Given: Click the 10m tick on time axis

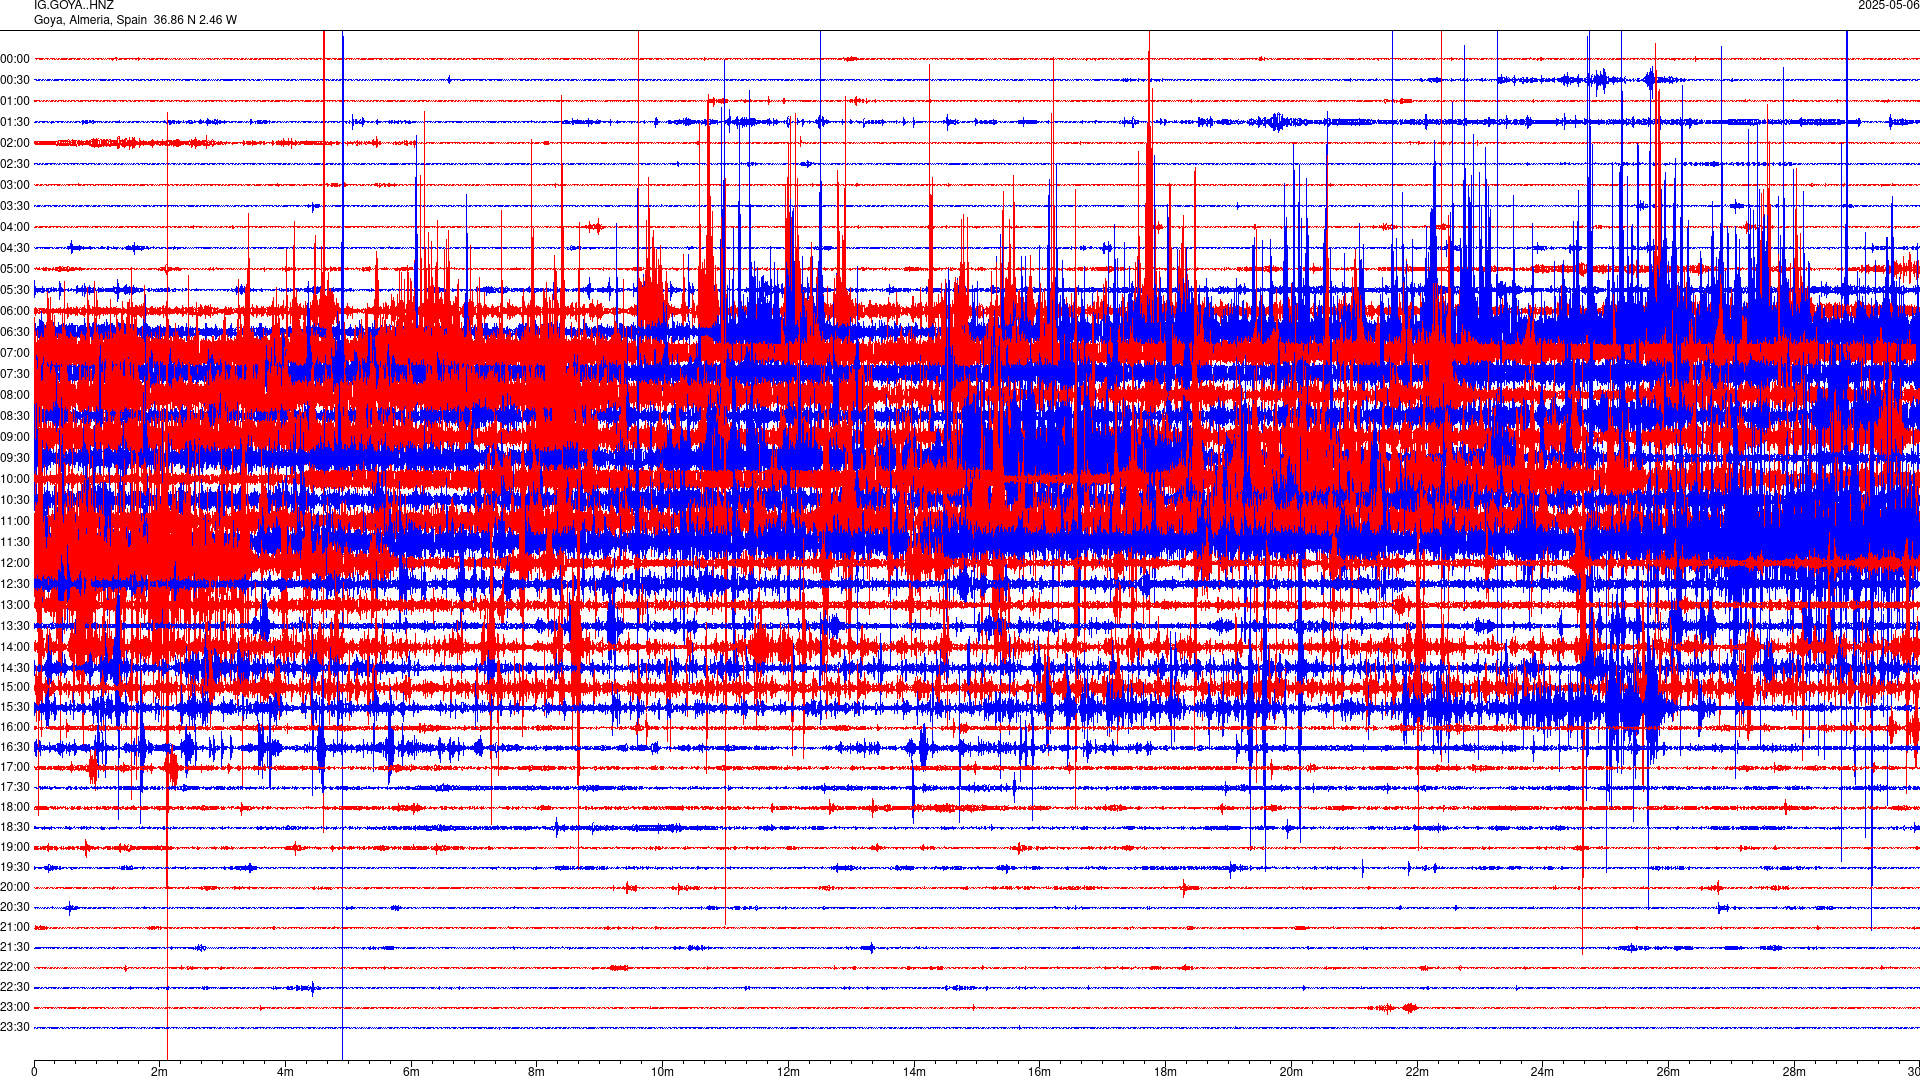Looking at the screenshot, I should 662,1072.
